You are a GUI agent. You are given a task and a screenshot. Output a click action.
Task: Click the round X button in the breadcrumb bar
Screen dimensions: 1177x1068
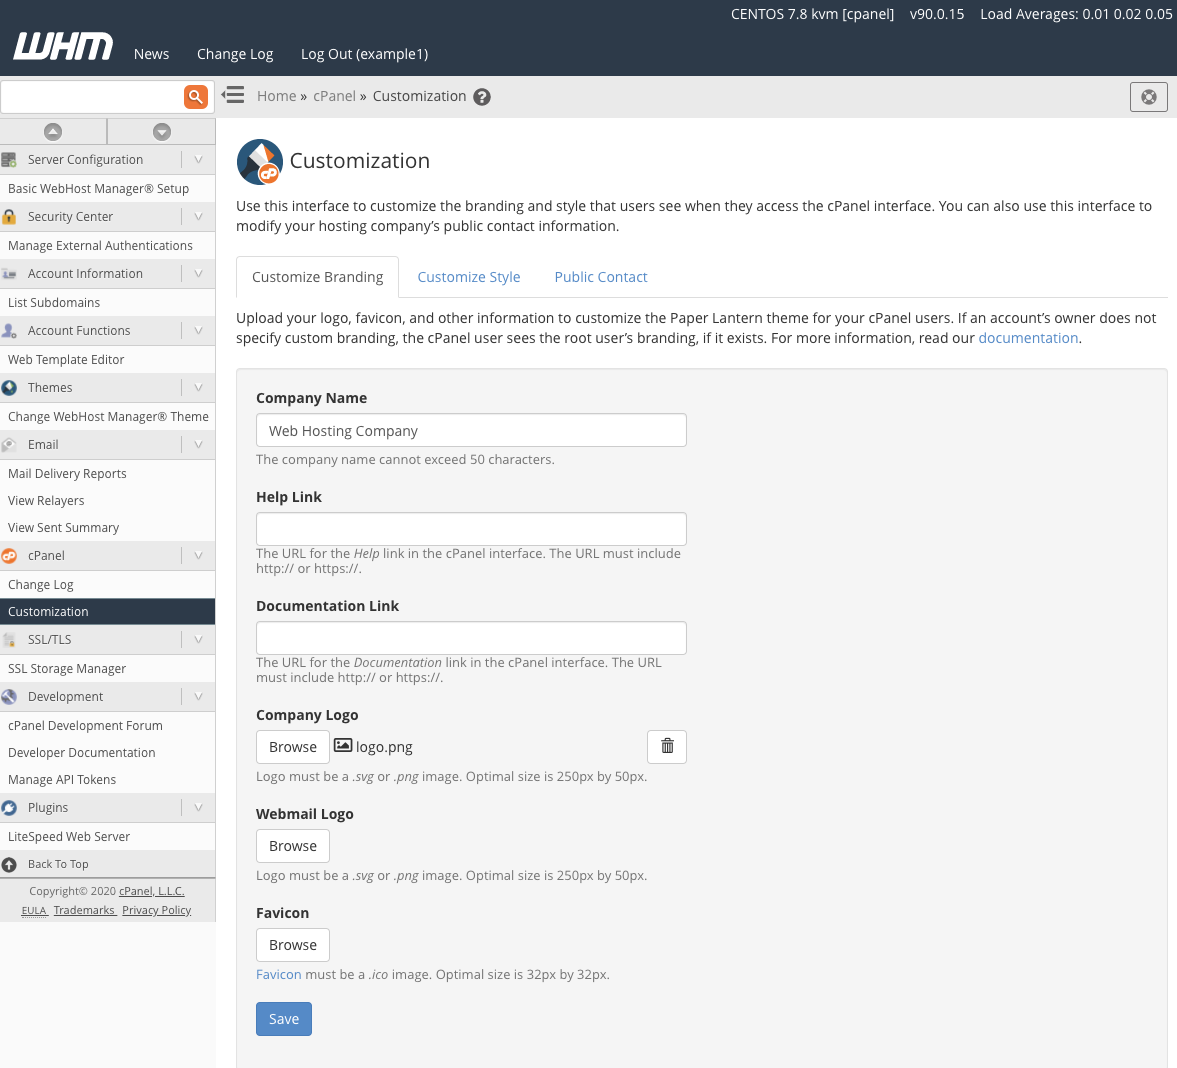[1149, 97]
